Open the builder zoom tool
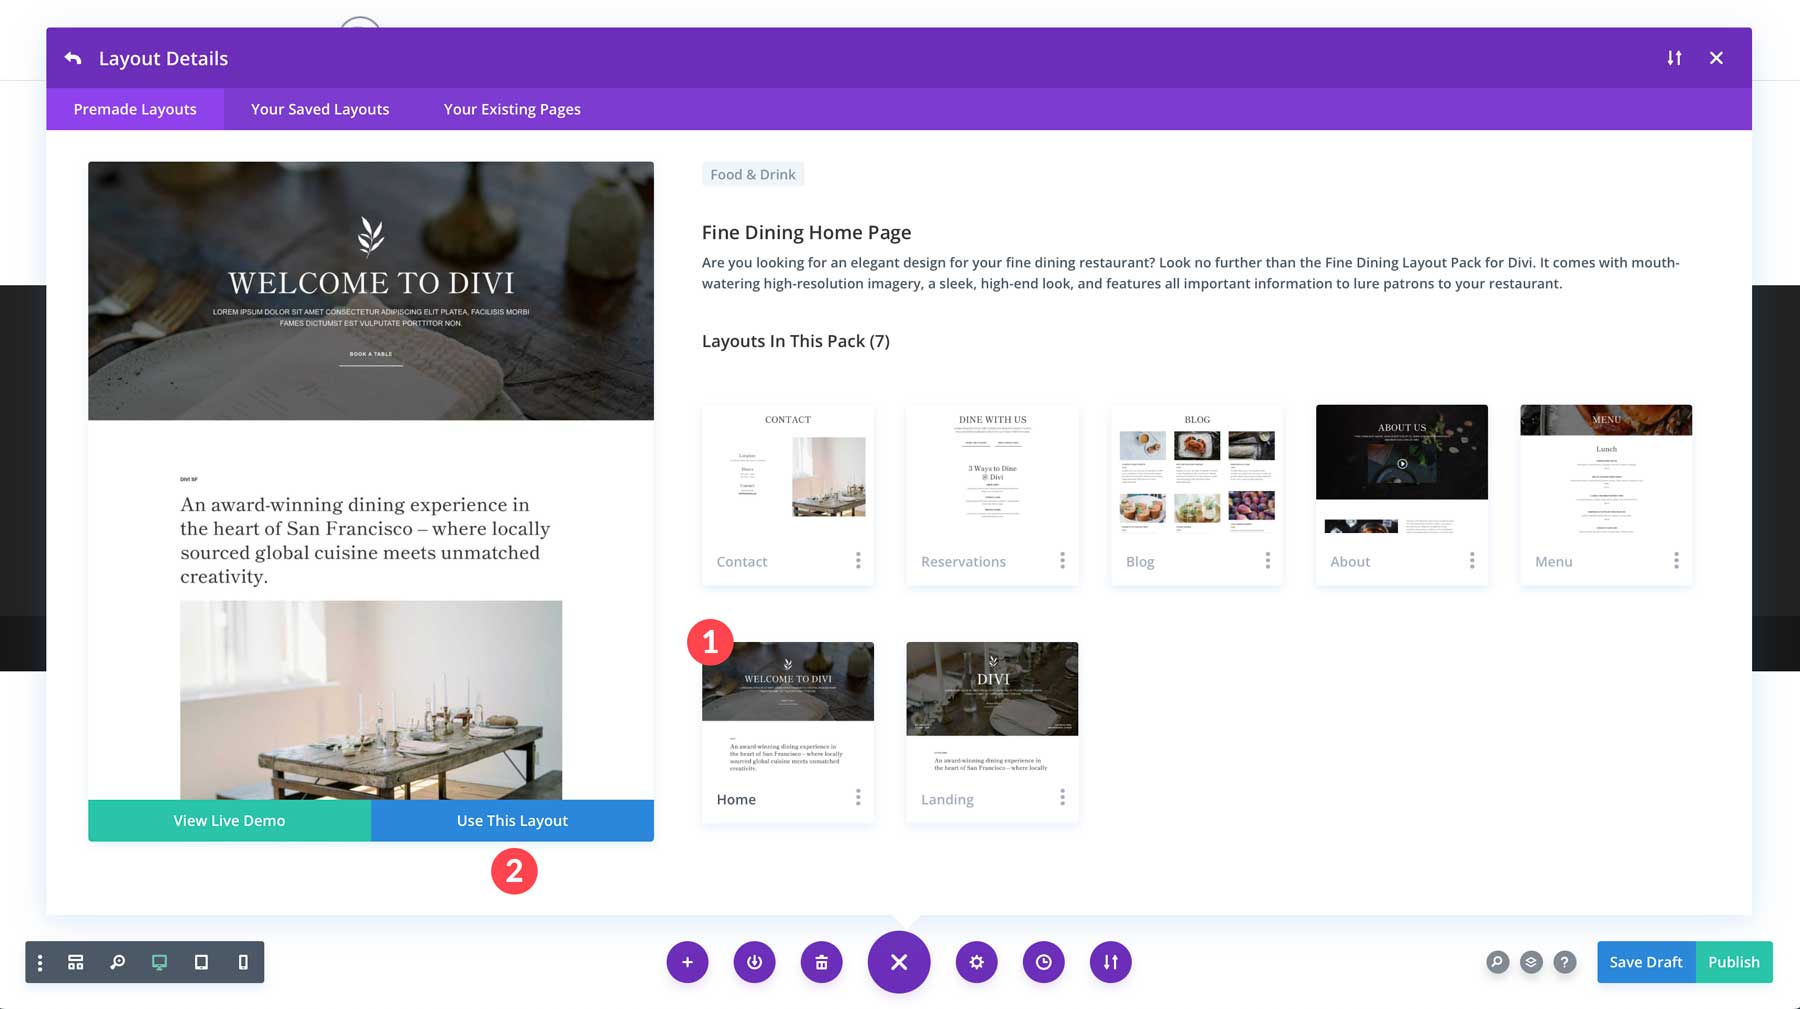This screenshot has height=1009, width=1800. (x=118, y=962)
